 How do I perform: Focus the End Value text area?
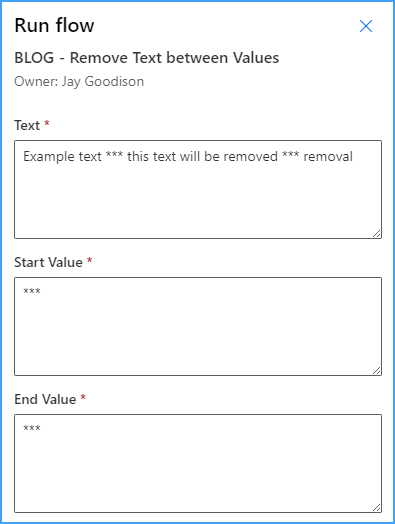click(x=198, y=464)
